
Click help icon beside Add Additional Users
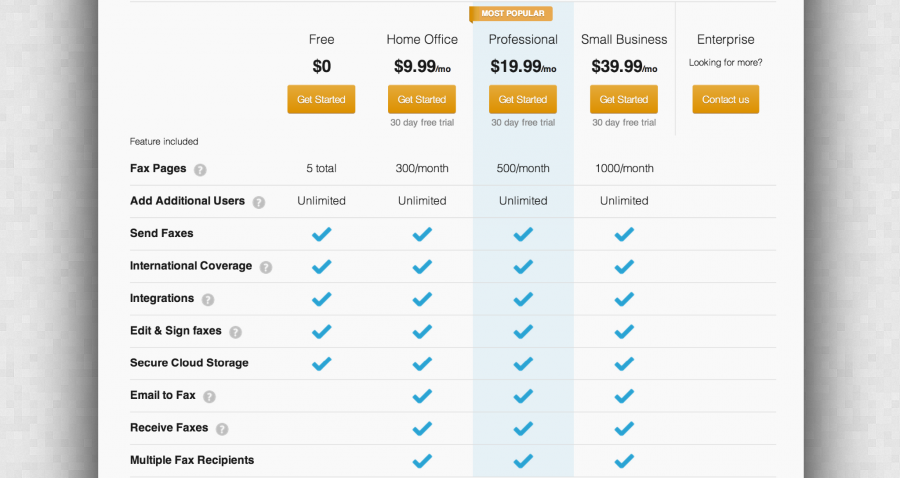[259, 203]
